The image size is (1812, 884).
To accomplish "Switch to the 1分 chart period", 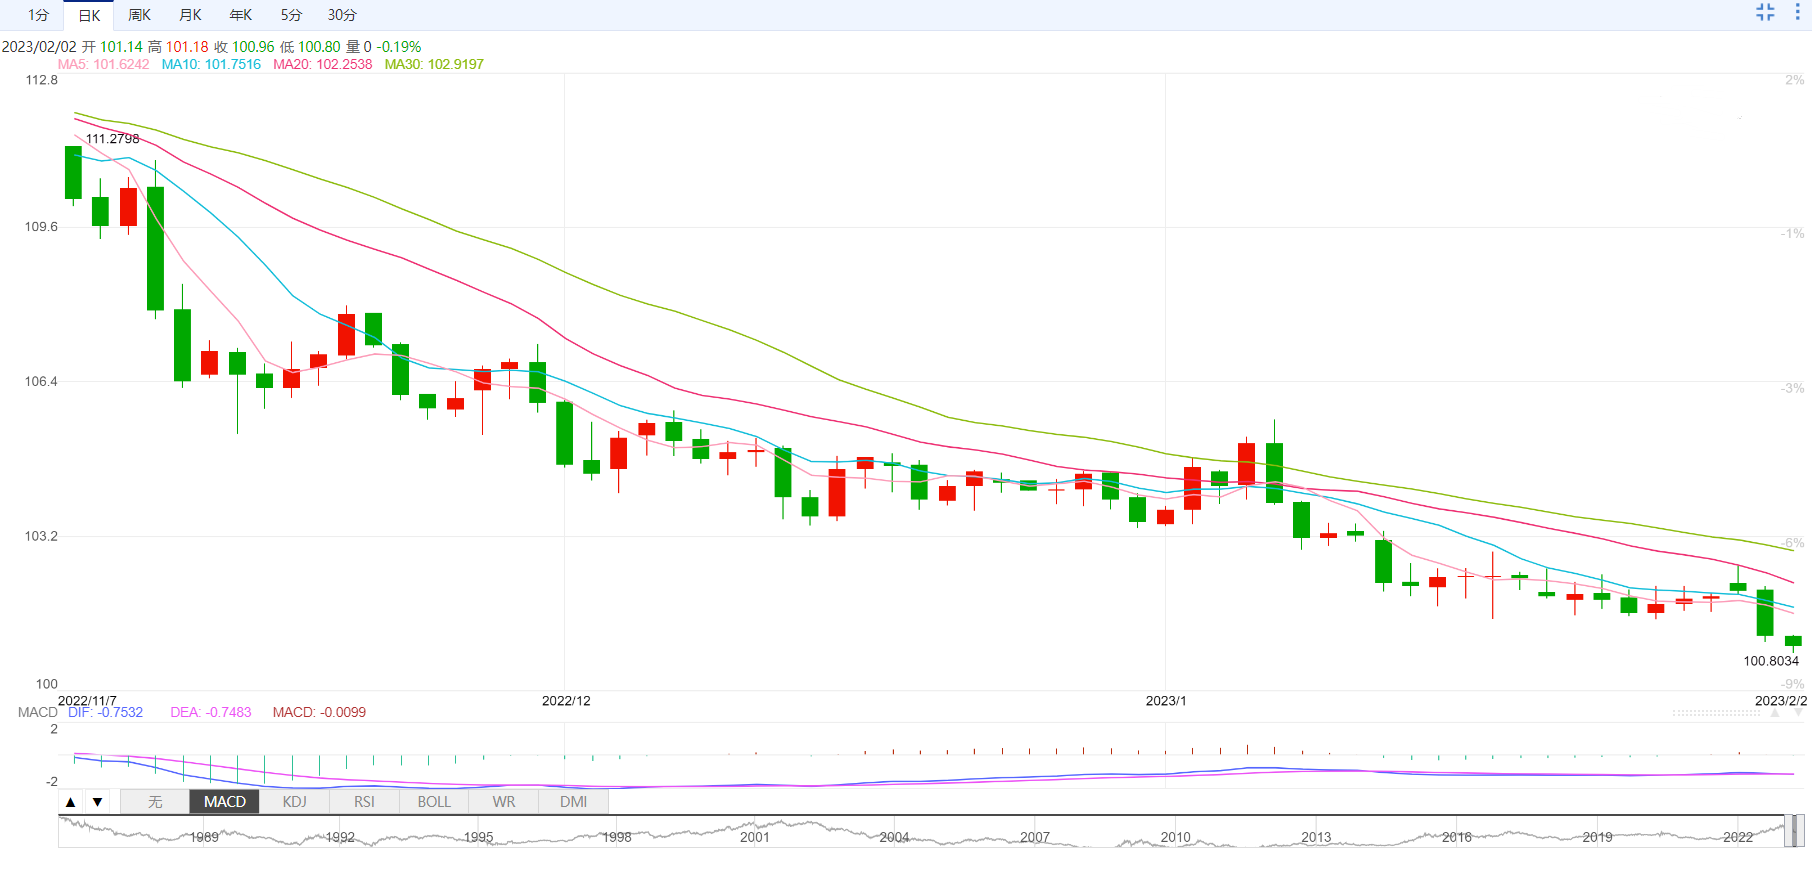I will click(x=38, y=15).
